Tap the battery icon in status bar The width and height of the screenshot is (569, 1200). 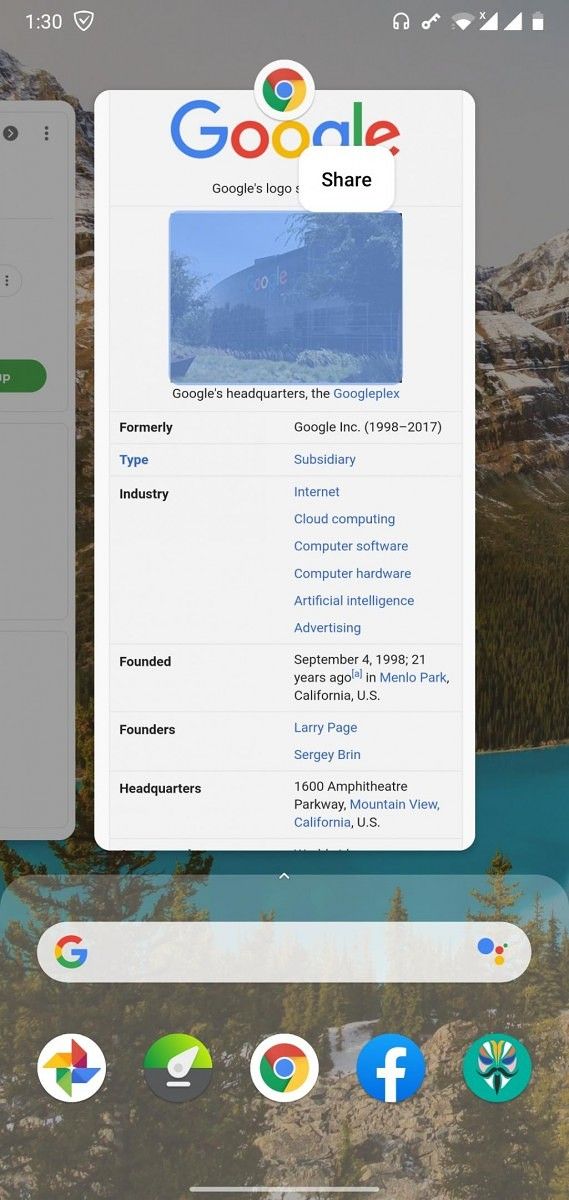tap(538, 21)
